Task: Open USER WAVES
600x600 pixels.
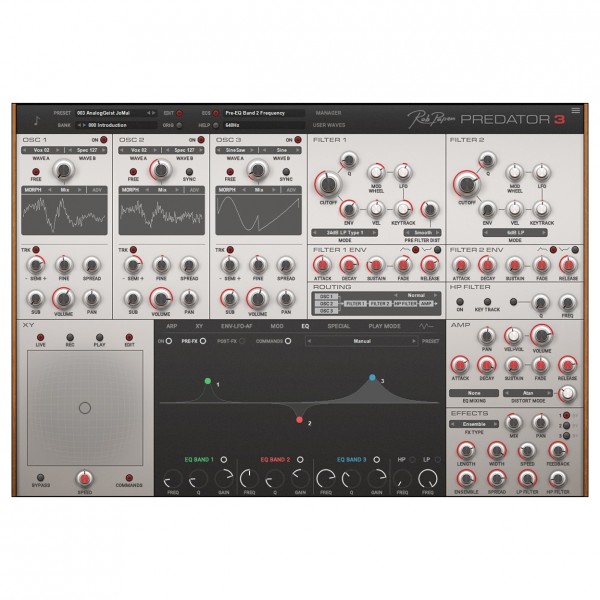Action: (329, 125)
